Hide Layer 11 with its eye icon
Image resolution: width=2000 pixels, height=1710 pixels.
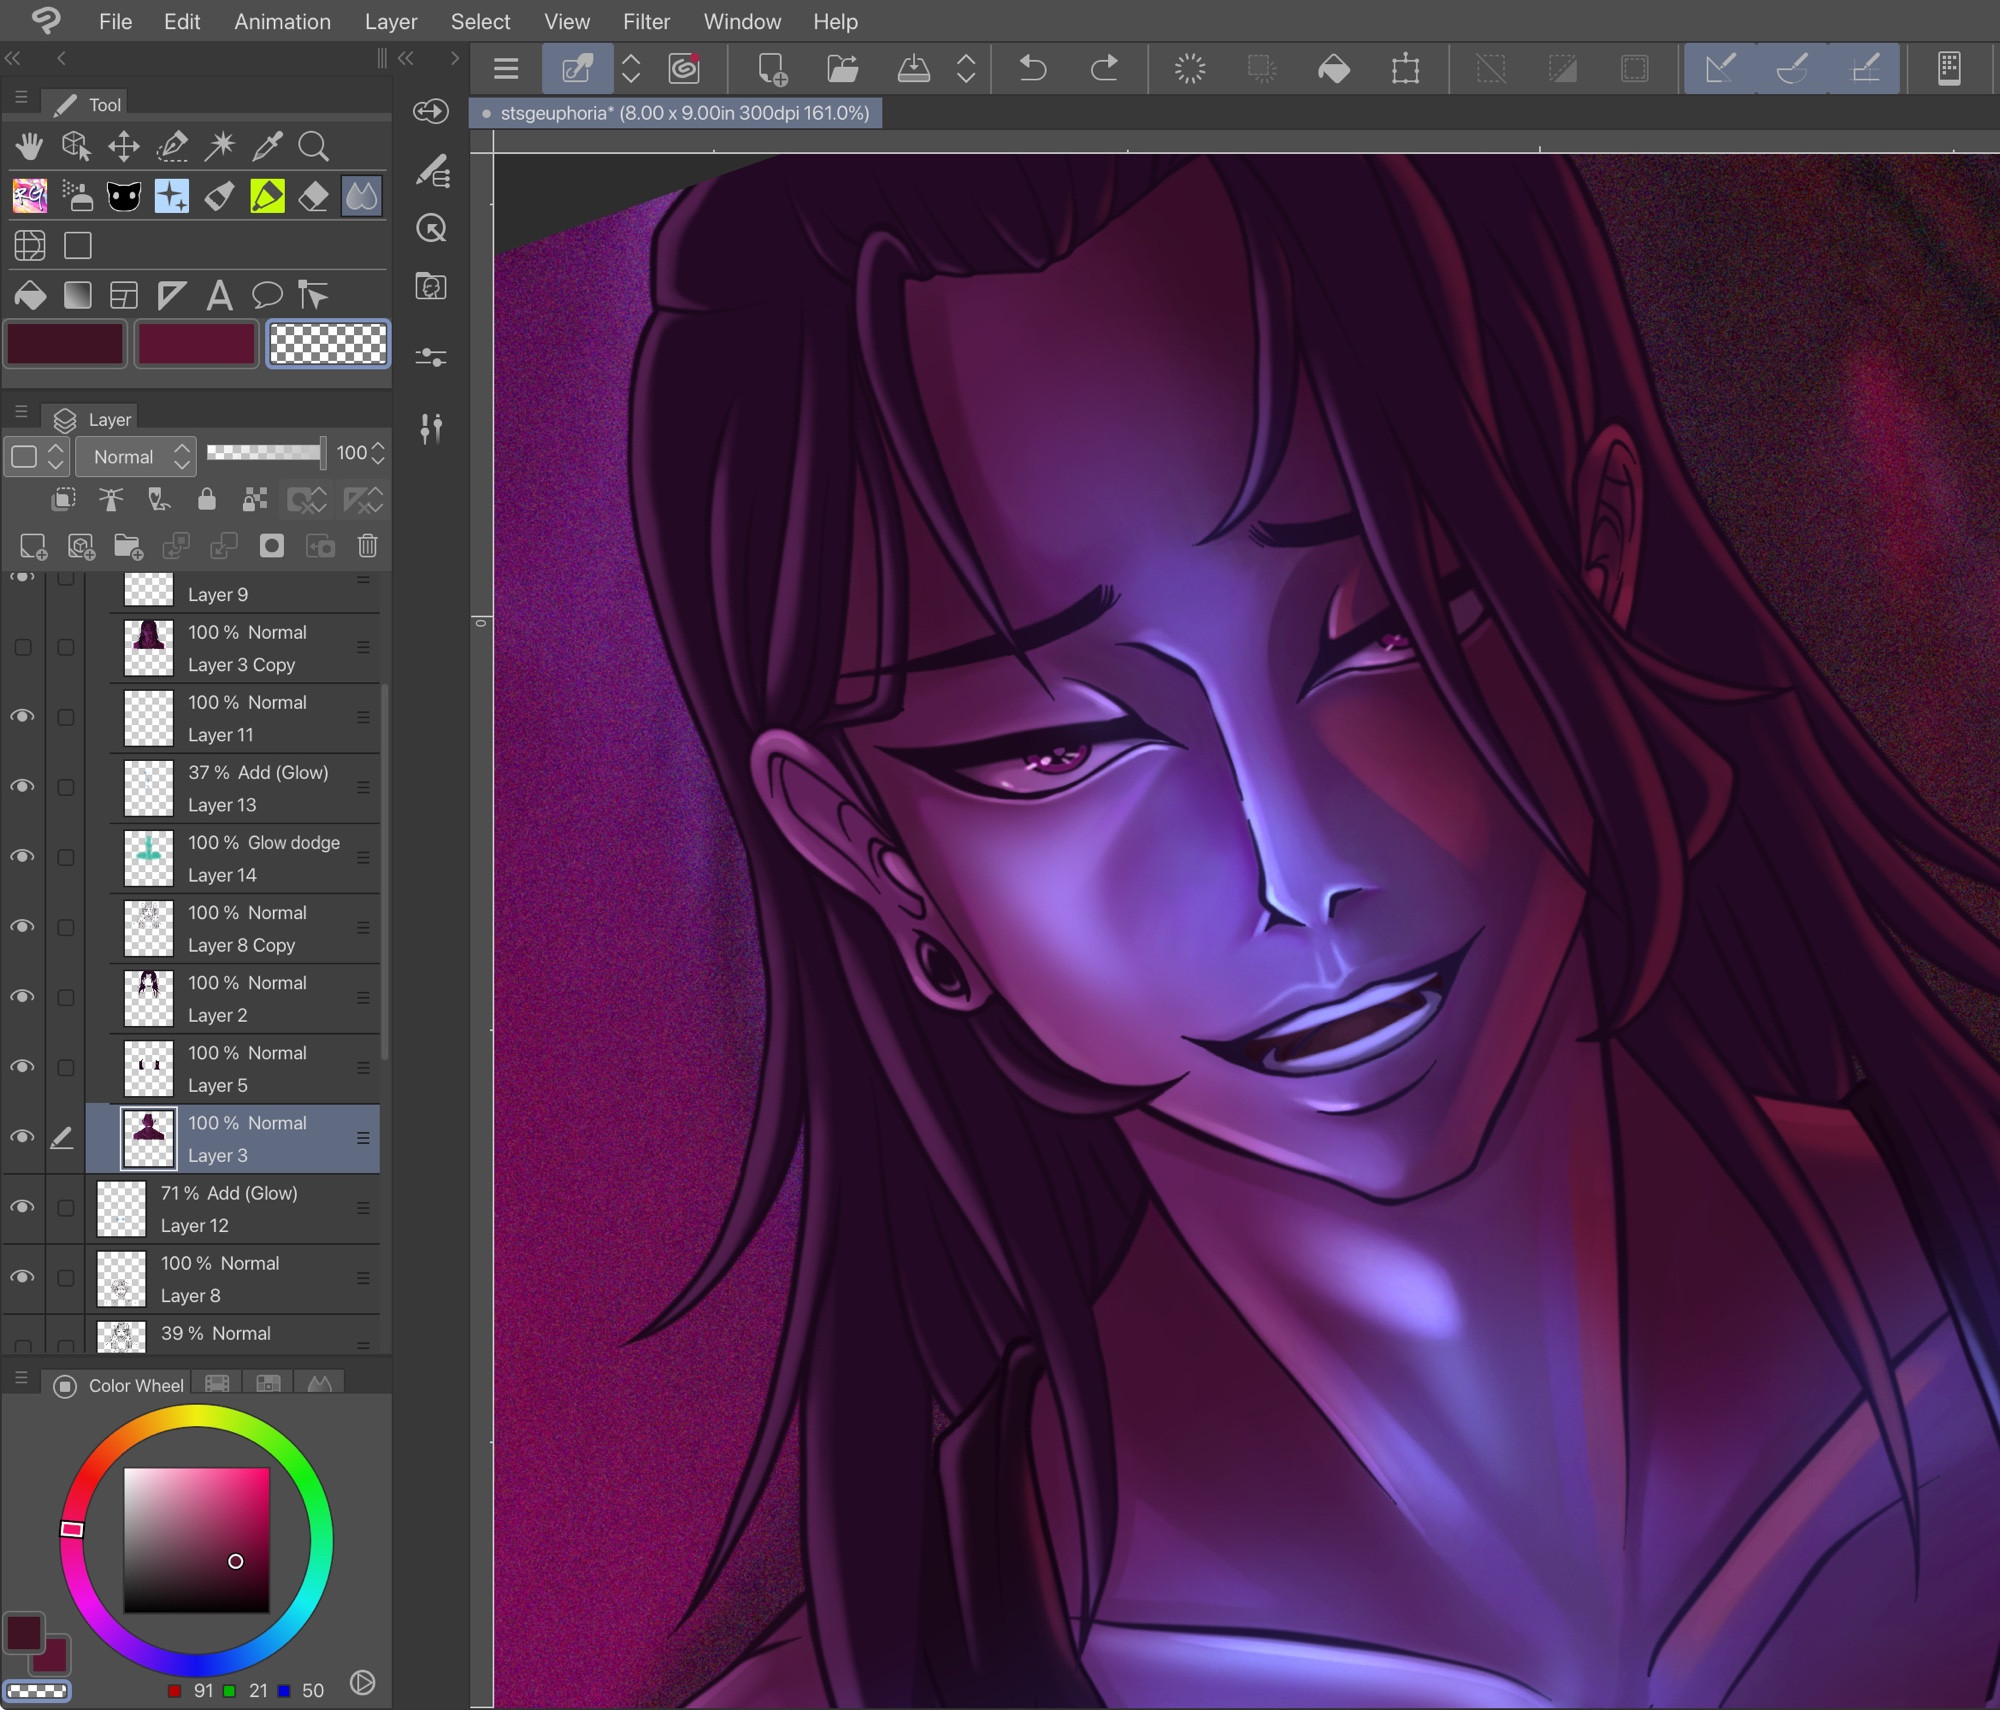22,717
